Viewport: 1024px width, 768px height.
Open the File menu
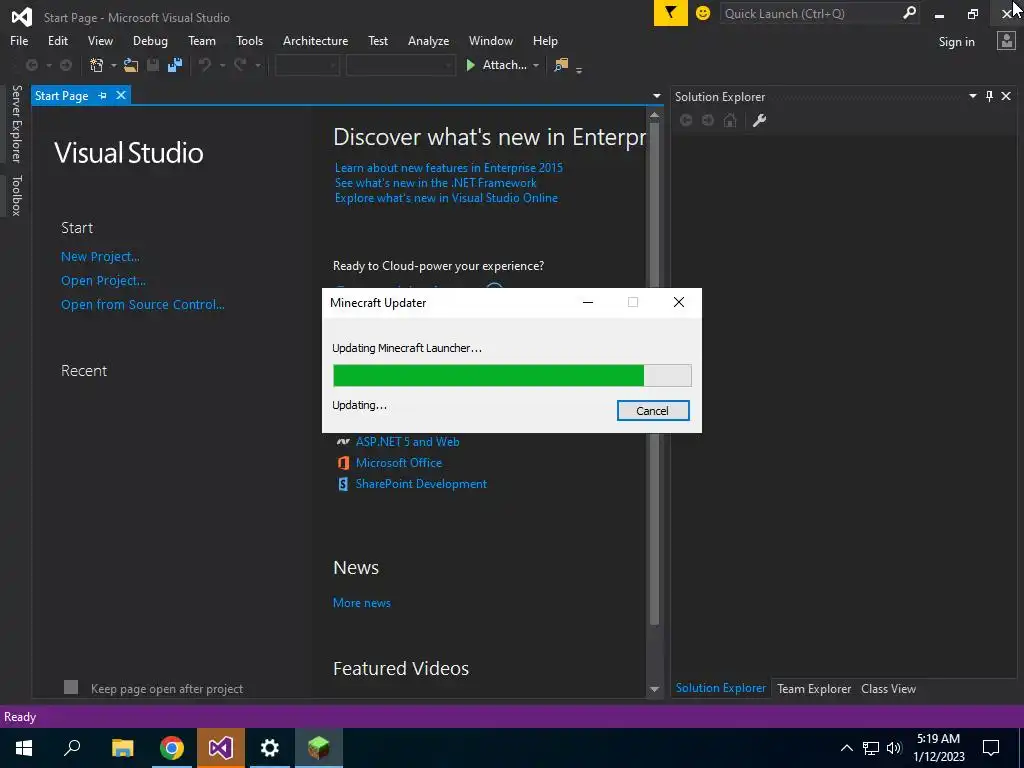[19, 40]
